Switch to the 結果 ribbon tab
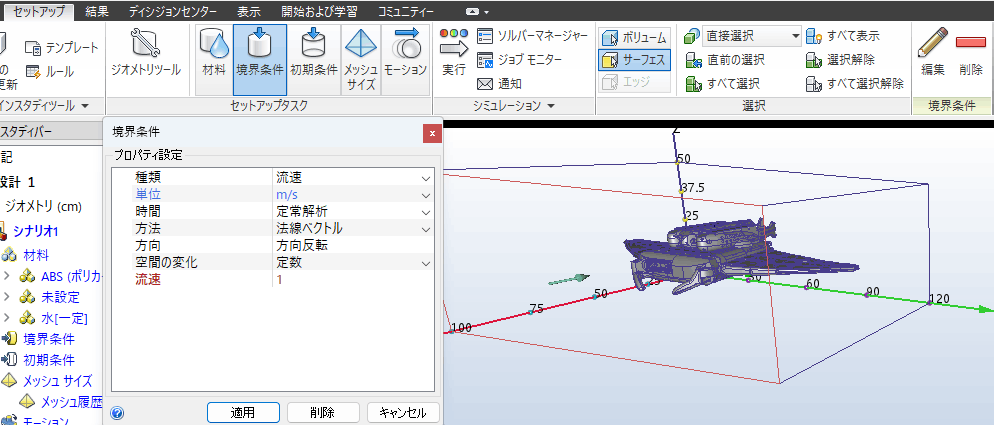 (95, 11)
